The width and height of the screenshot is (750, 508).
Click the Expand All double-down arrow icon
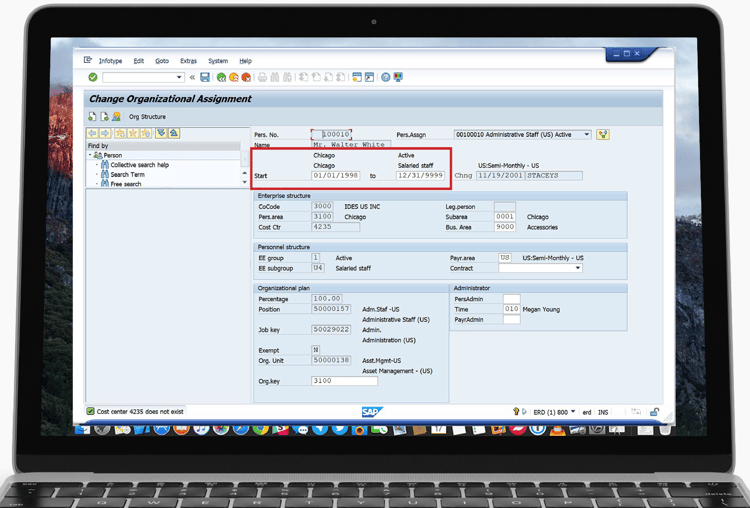(x=161, y=133)
